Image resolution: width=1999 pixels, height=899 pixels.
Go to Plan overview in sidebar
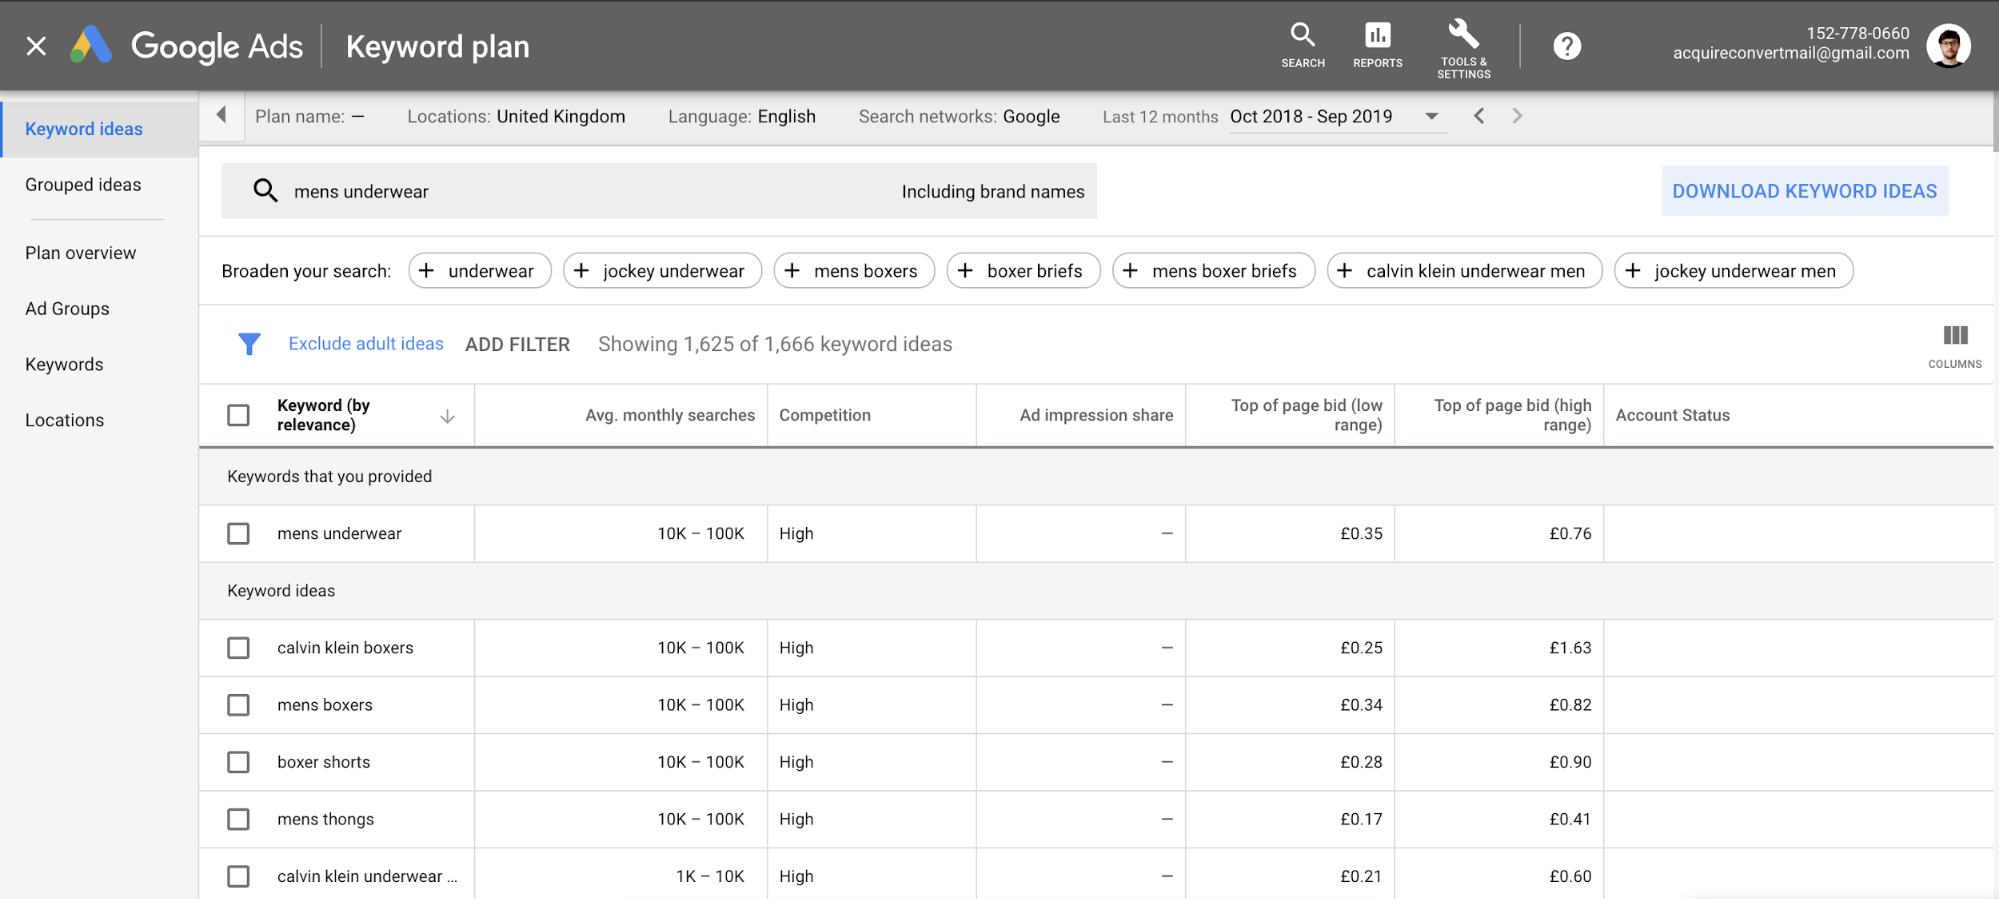pyautogui.click(x=80, y=253)
